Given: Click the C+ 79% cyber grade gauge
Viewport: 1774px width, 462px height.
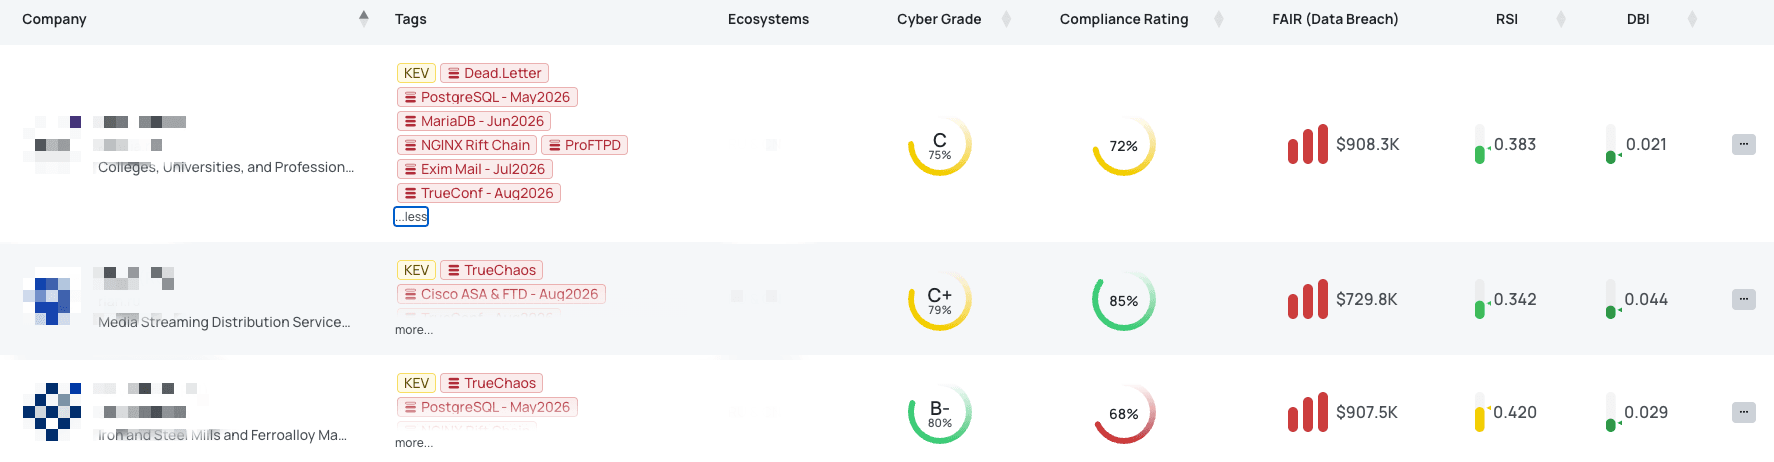Looking at the screenshot, I should 939,300.
